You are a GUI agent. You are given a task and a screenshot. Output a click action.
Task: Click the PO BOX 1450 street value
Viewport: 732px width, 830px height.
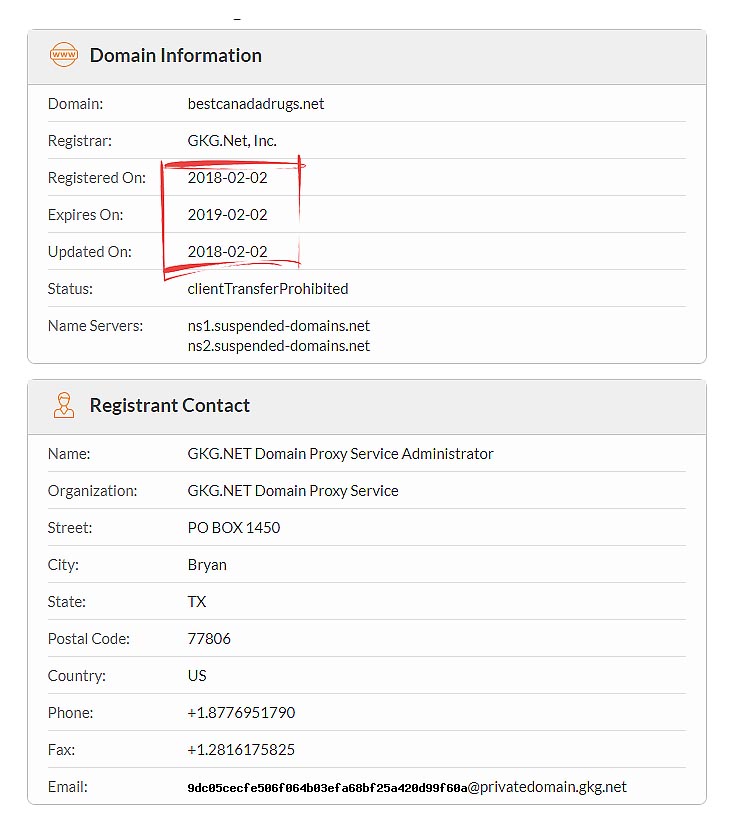coord(234,528)
